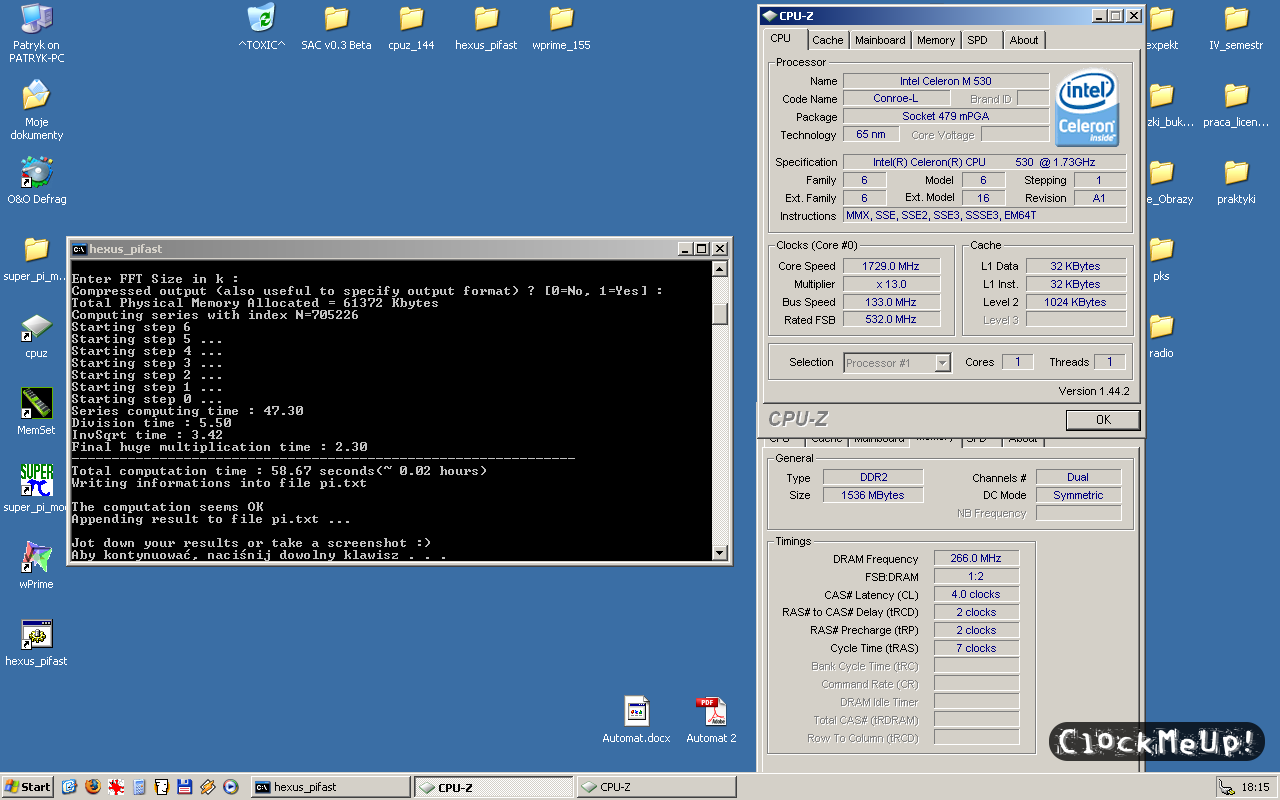Click the red splat quick launch icon
Screen dimensions: 1280x800
(x=116, y=787)
